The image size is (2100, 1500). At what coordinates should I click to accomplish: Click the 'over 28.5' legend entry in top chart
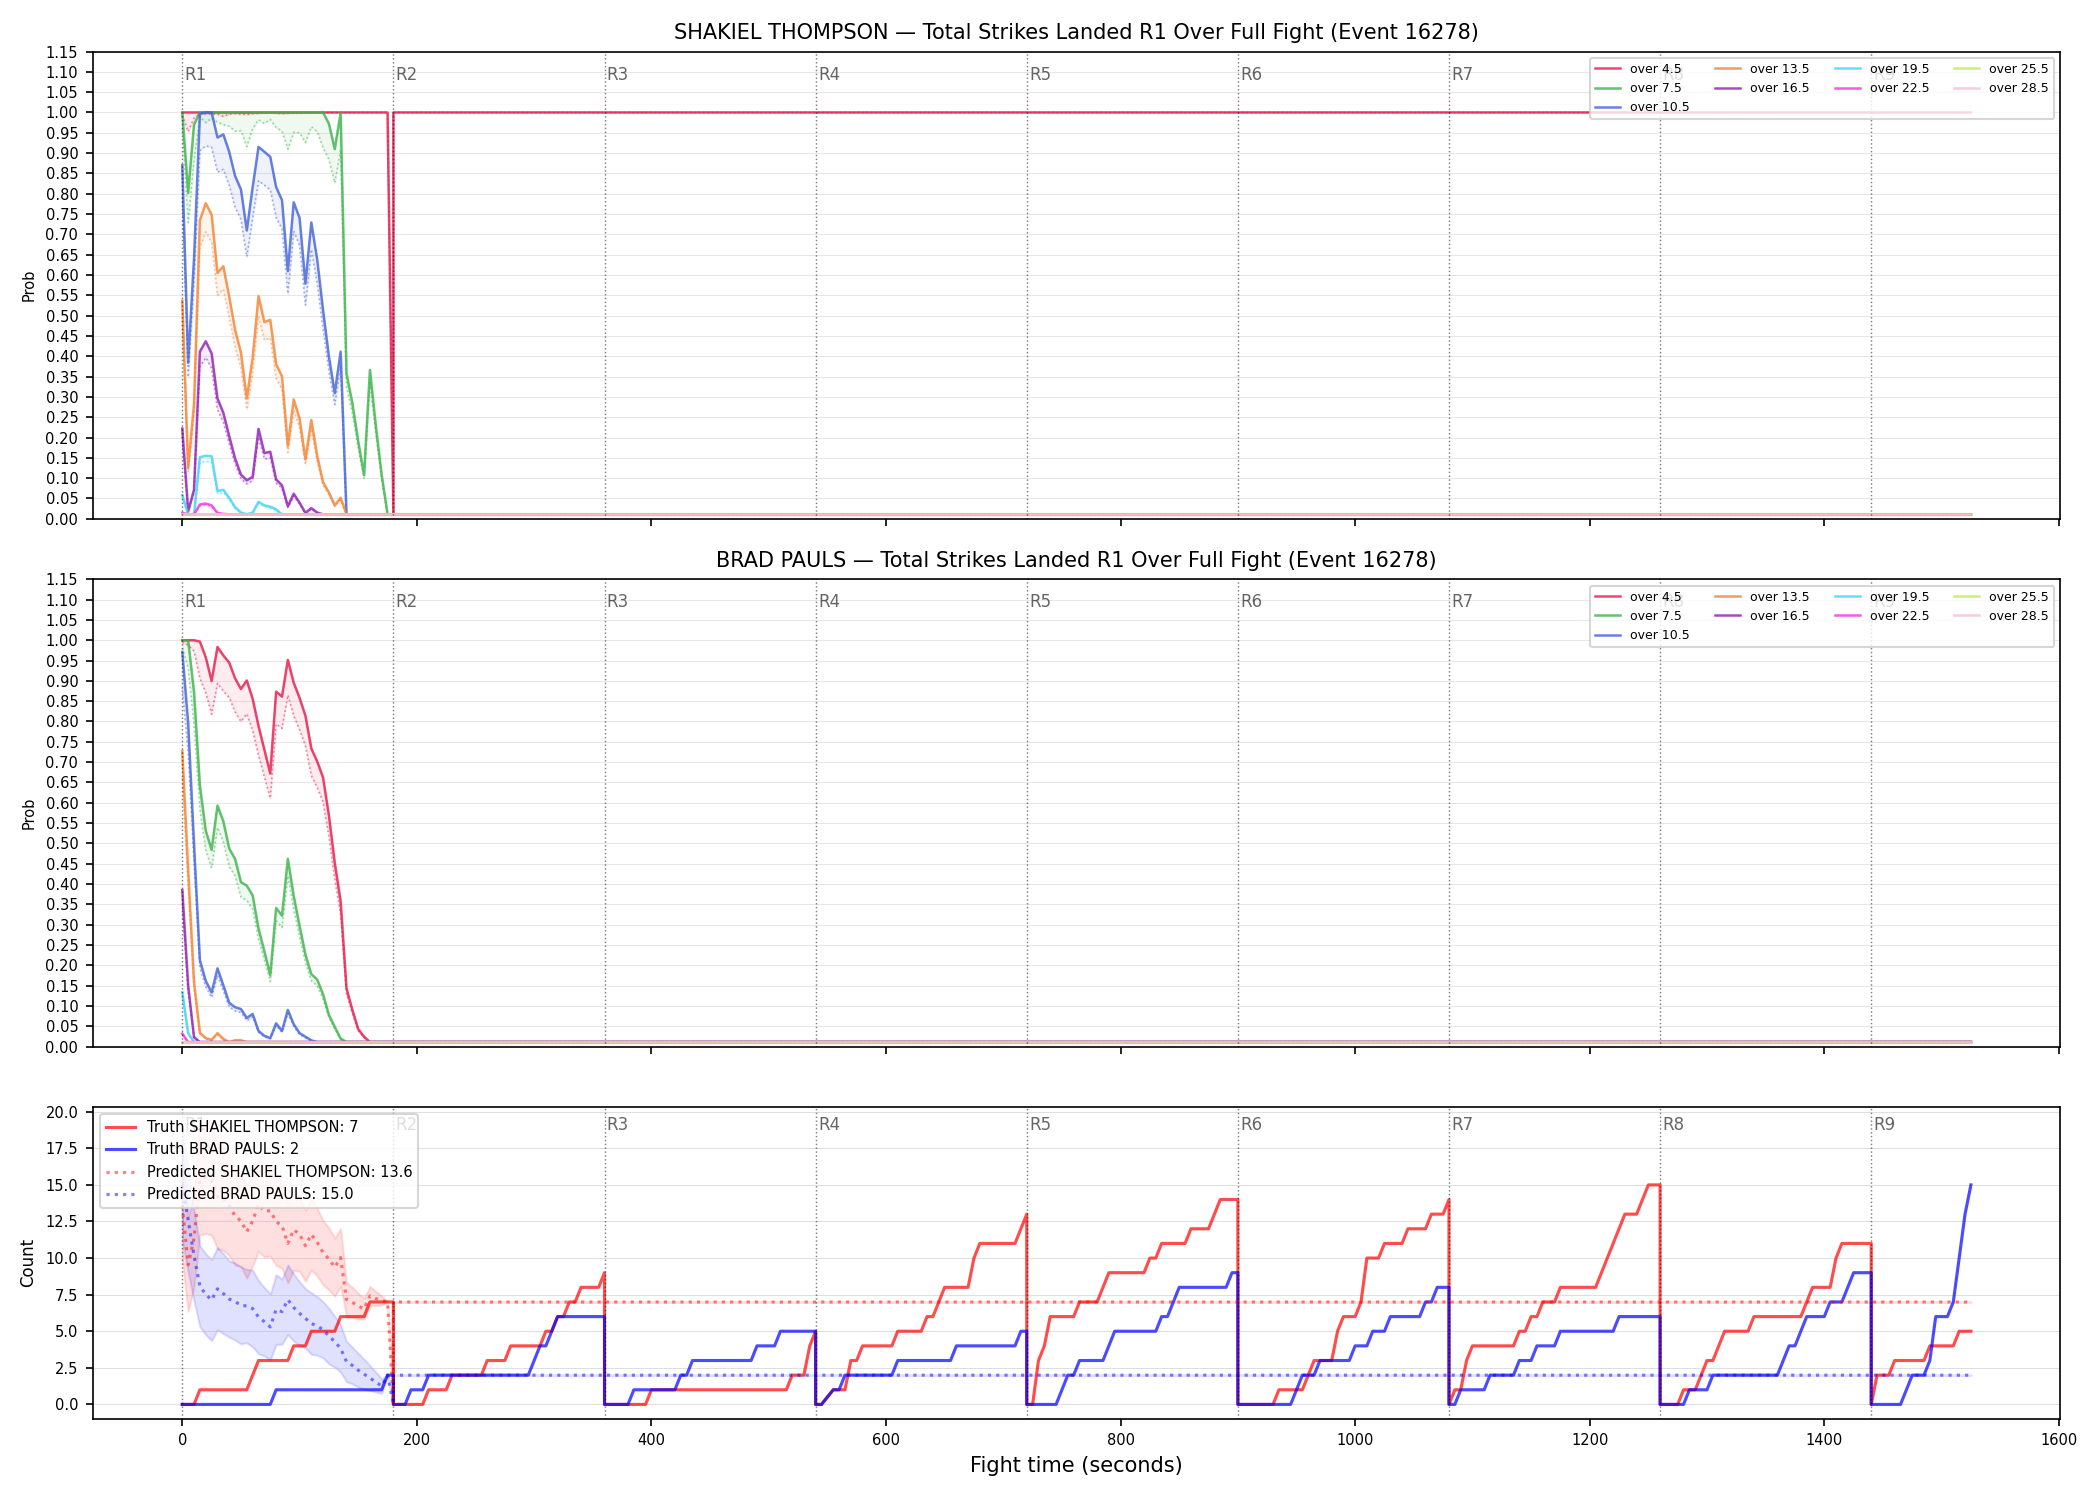2001,88
